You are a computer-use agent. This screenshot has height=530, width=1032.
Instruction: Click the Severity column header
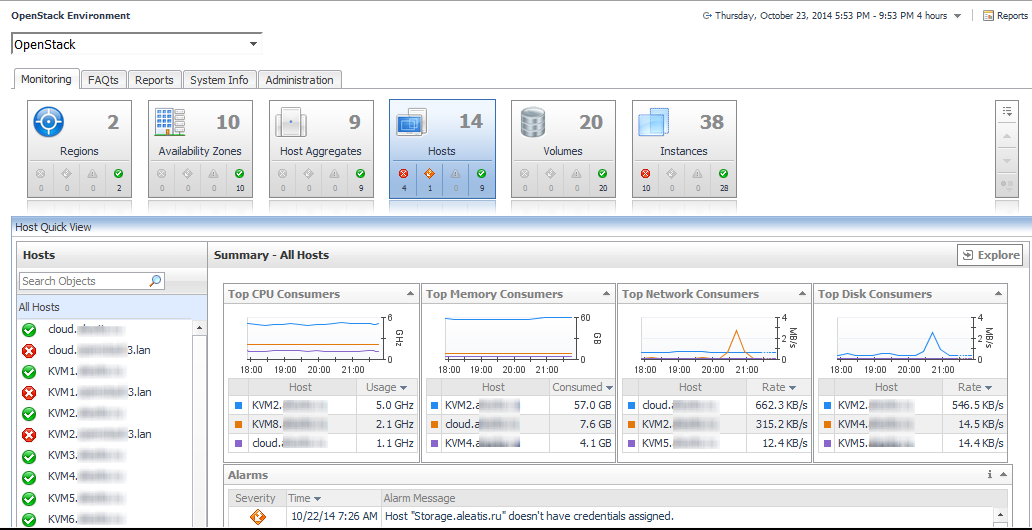coord(257,498)
